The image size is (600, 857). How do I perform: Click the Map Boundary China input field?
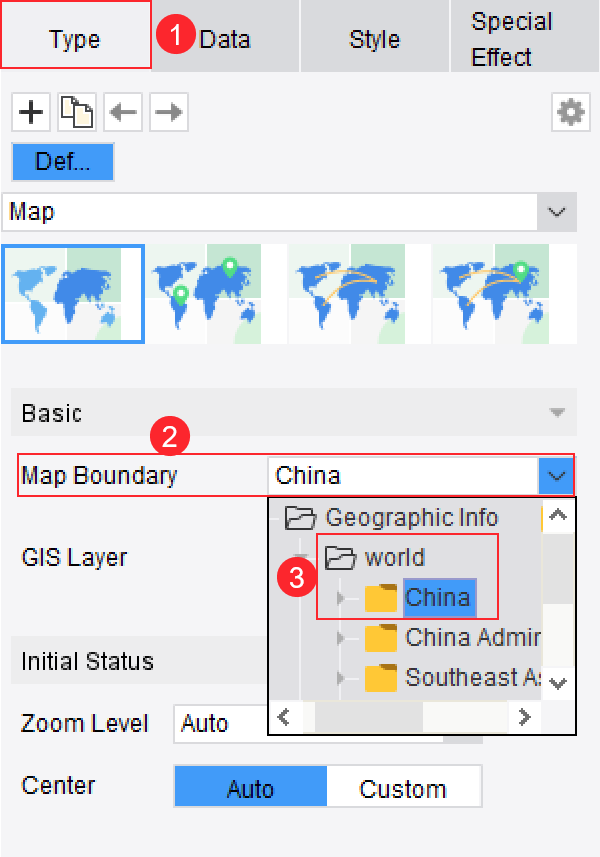point(403,476)
